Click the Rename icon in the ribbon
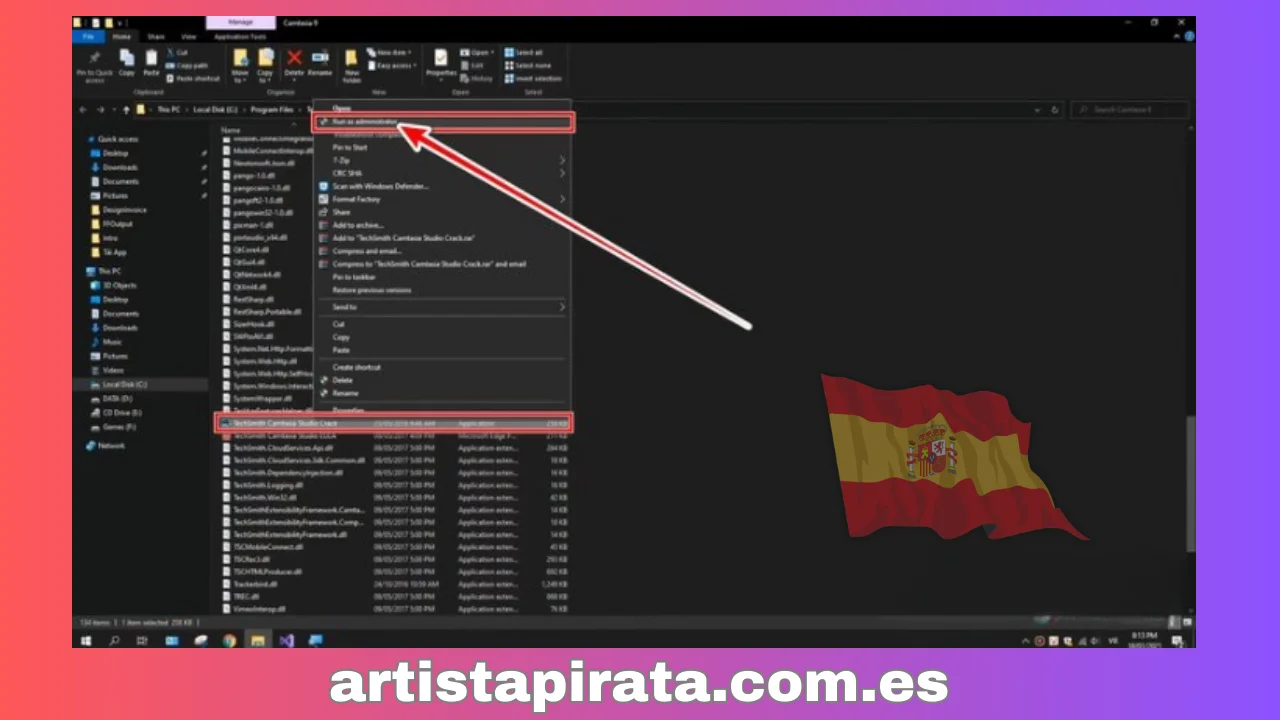This screenshot has height=720, width=1280. click(320, 58)
